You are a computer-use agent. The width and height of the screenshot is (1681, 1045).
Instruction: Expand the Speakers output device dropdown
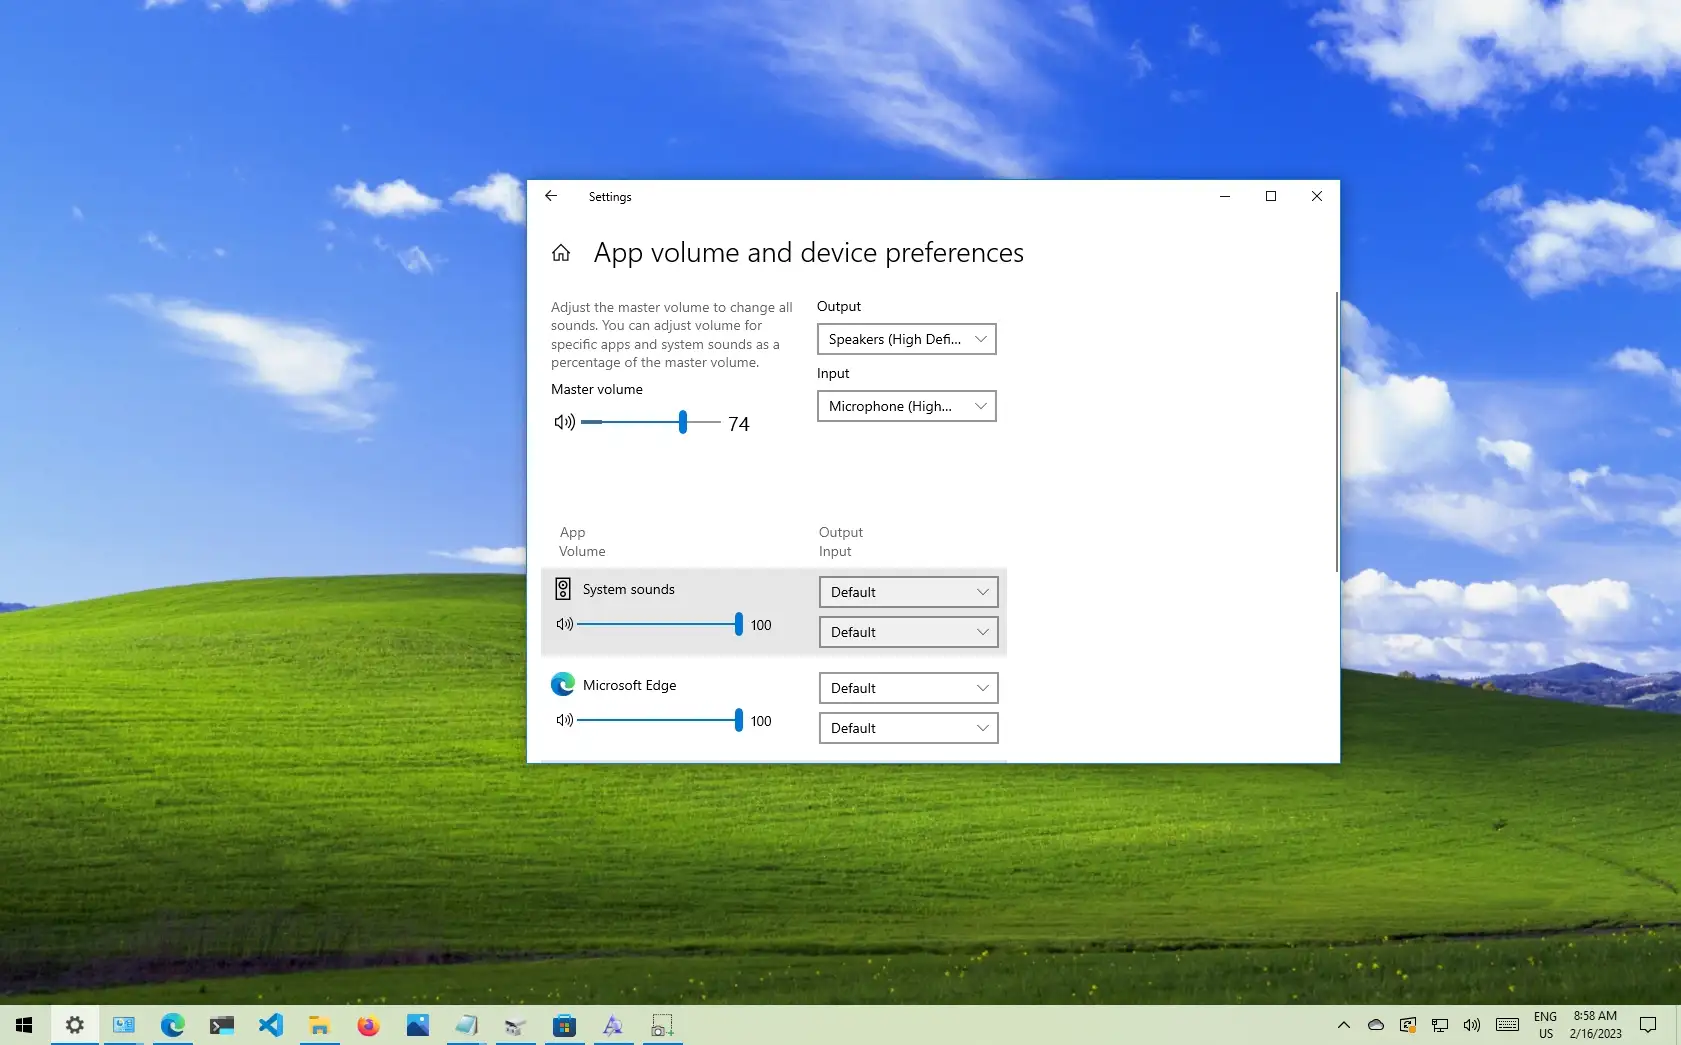point(907,339)
